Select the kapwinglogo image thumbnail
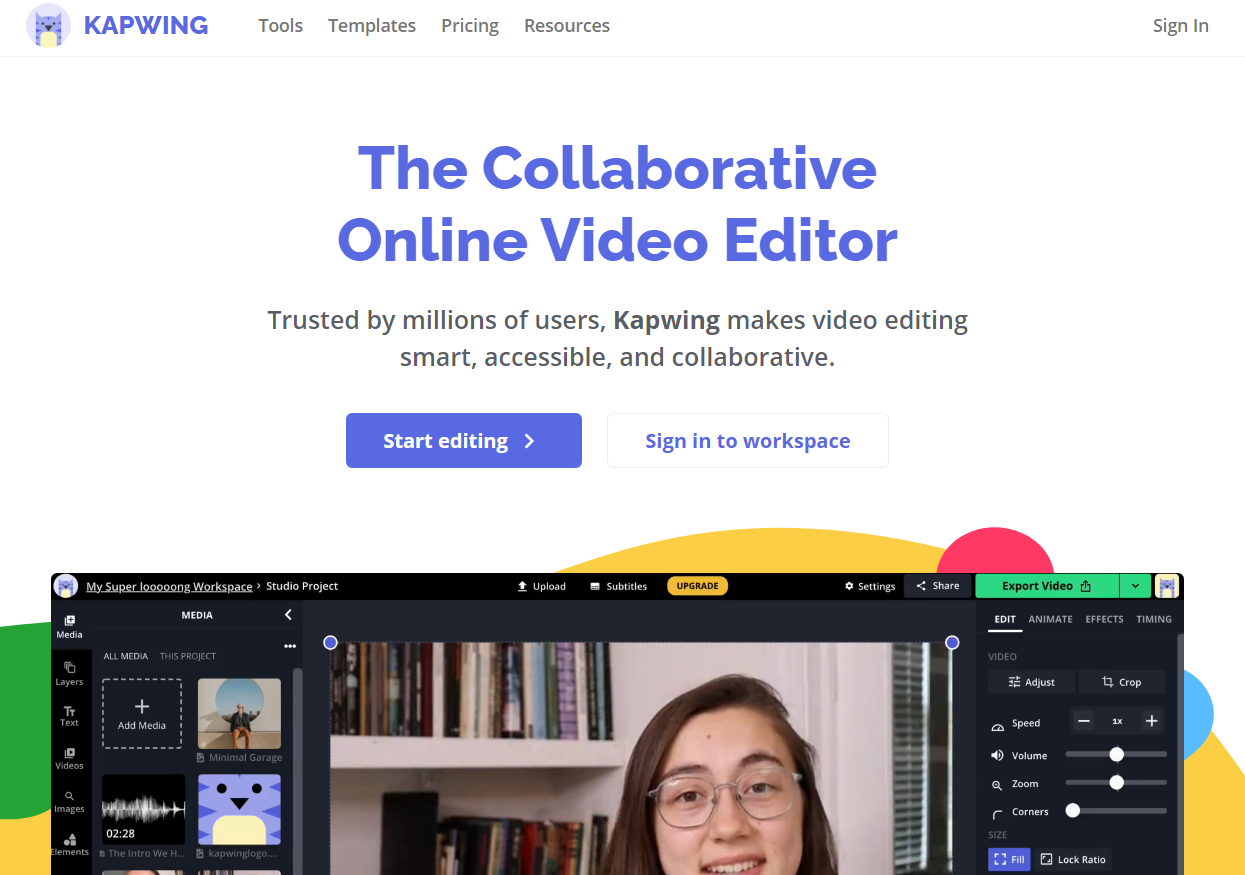The height and width of the screenshot is (875, 1245). [x=239, y=809]
